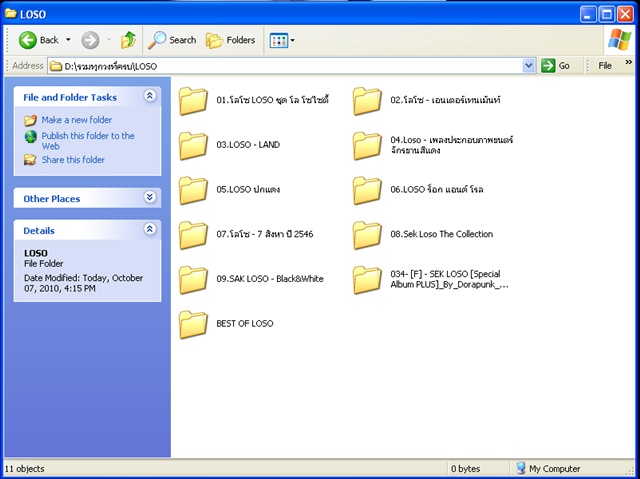Click the Publish to Web globe icon
The width and height of the screenshot is (640, 479).
coord(30,137)
